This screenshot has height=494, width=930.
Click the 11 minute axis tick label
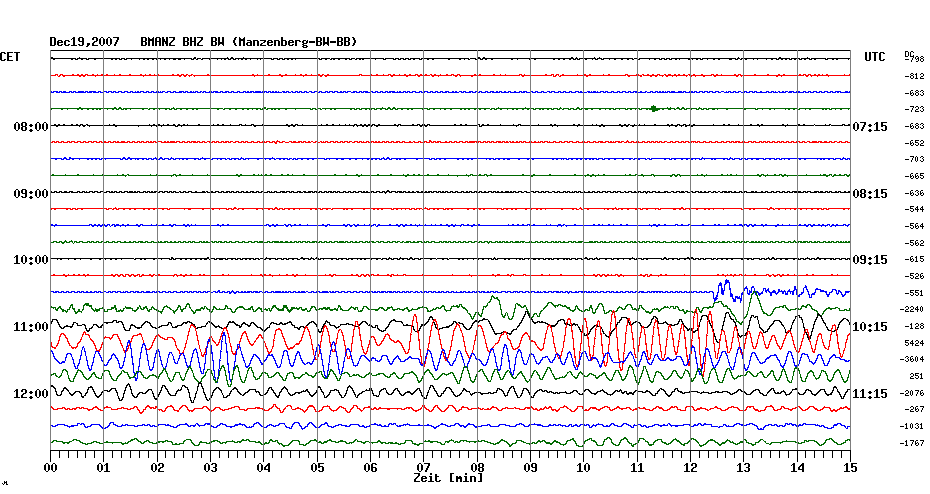tap(637, 468)
